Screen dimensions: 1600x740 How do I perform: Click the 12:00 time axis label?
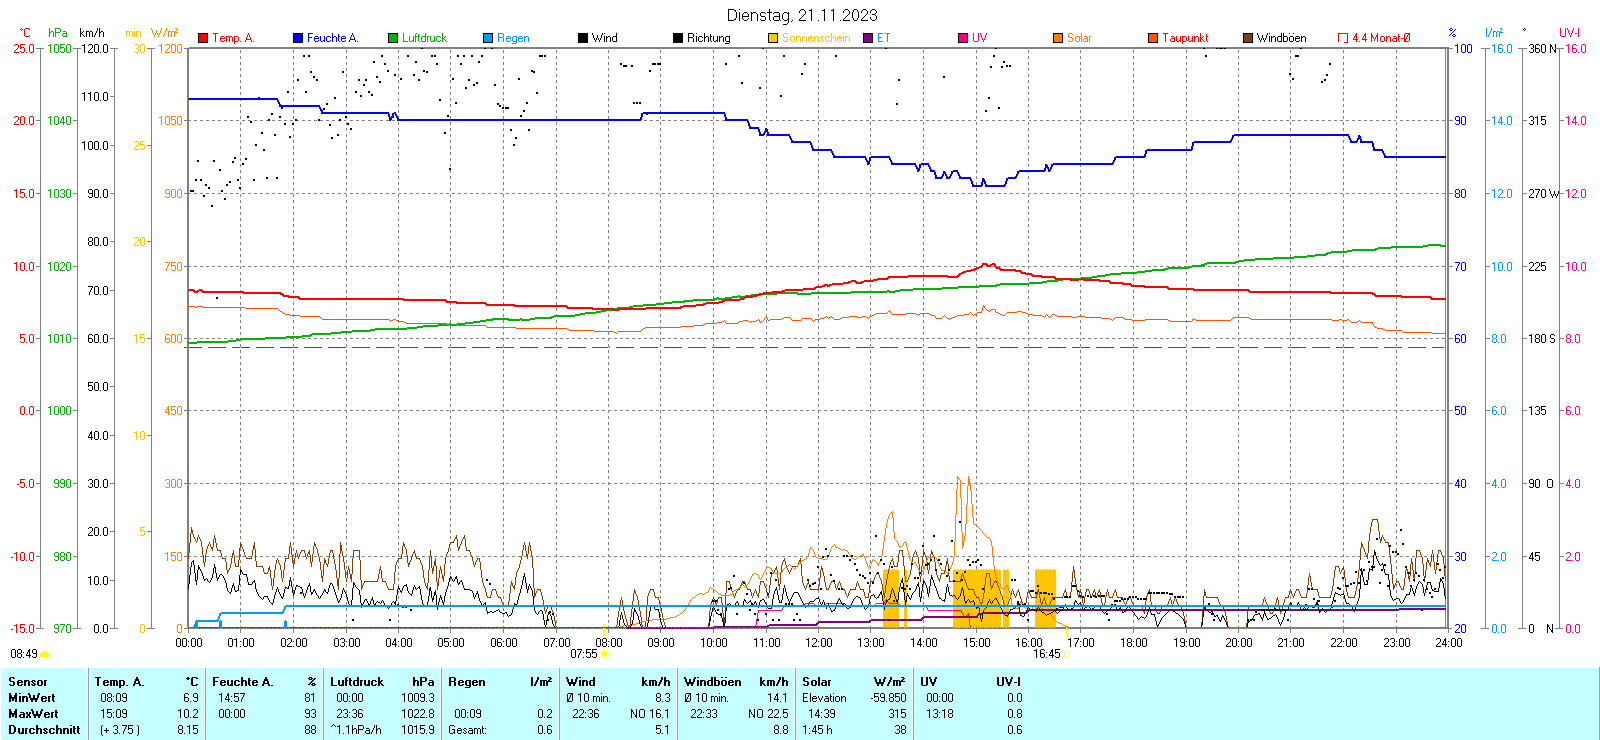(x=819, y=643)
